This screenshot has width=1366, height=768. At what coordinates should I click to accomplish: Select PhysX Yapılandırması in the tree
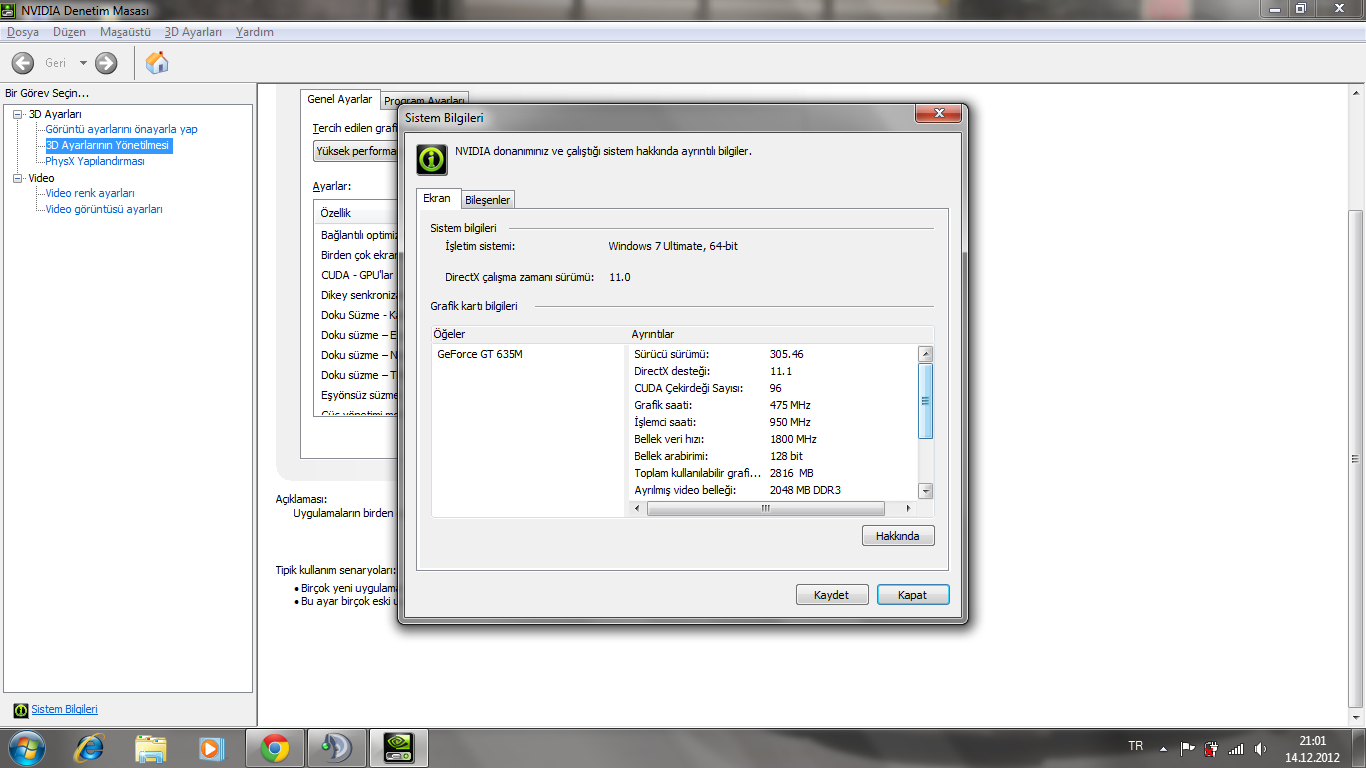95,161
